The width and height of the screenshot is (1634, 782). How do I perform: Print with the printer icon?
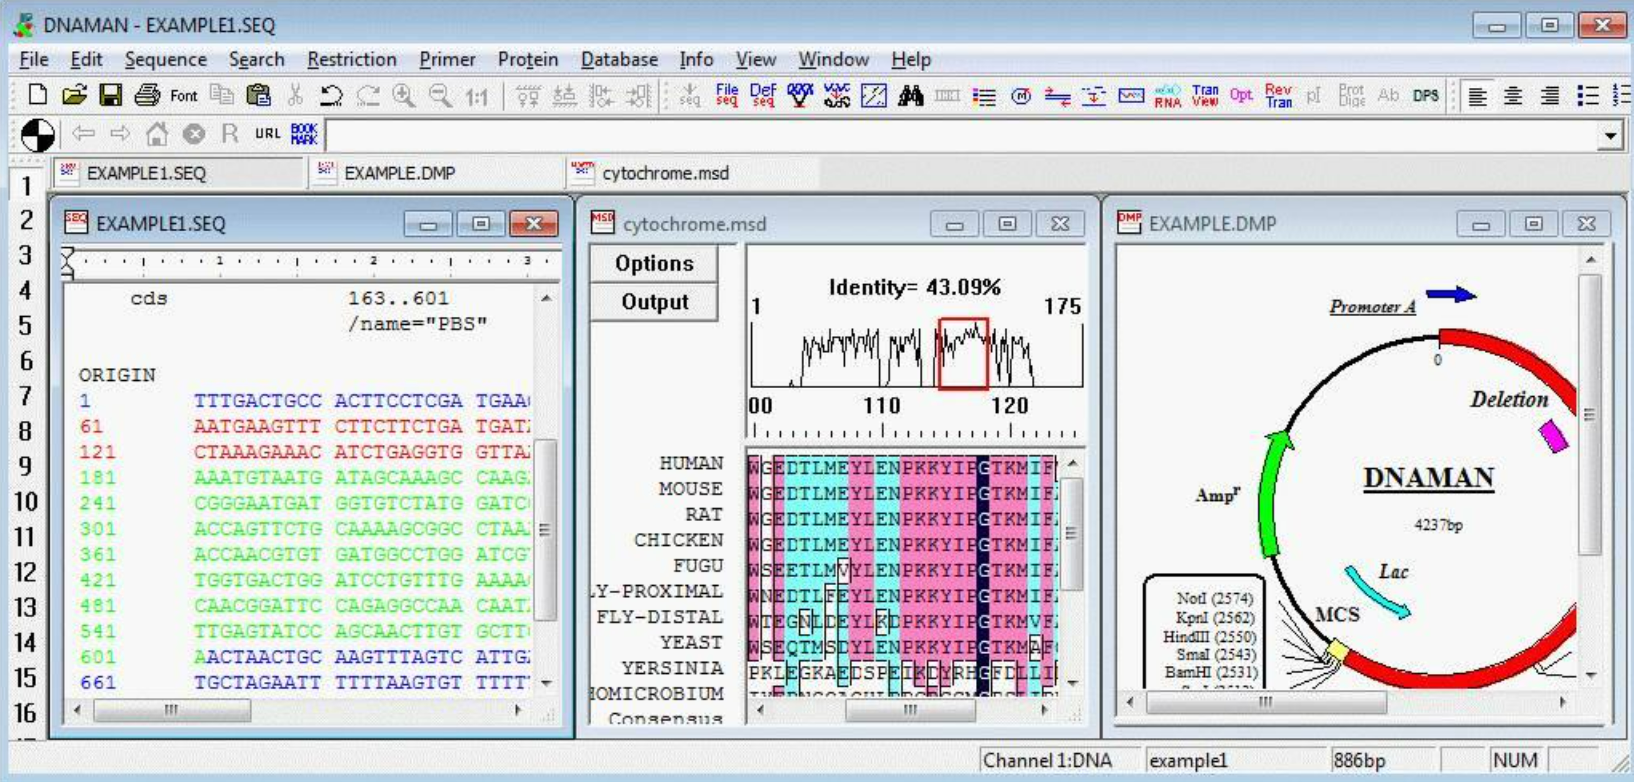click(x=147, y=95)
